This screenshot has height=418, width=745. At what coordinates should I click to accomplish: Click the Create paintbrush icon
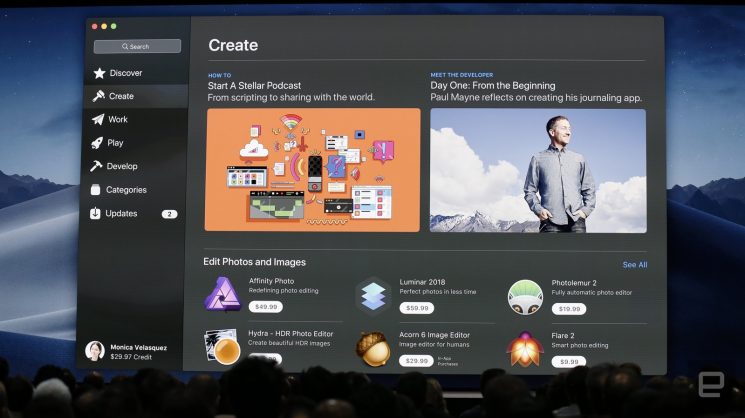(x=98, y=96)
